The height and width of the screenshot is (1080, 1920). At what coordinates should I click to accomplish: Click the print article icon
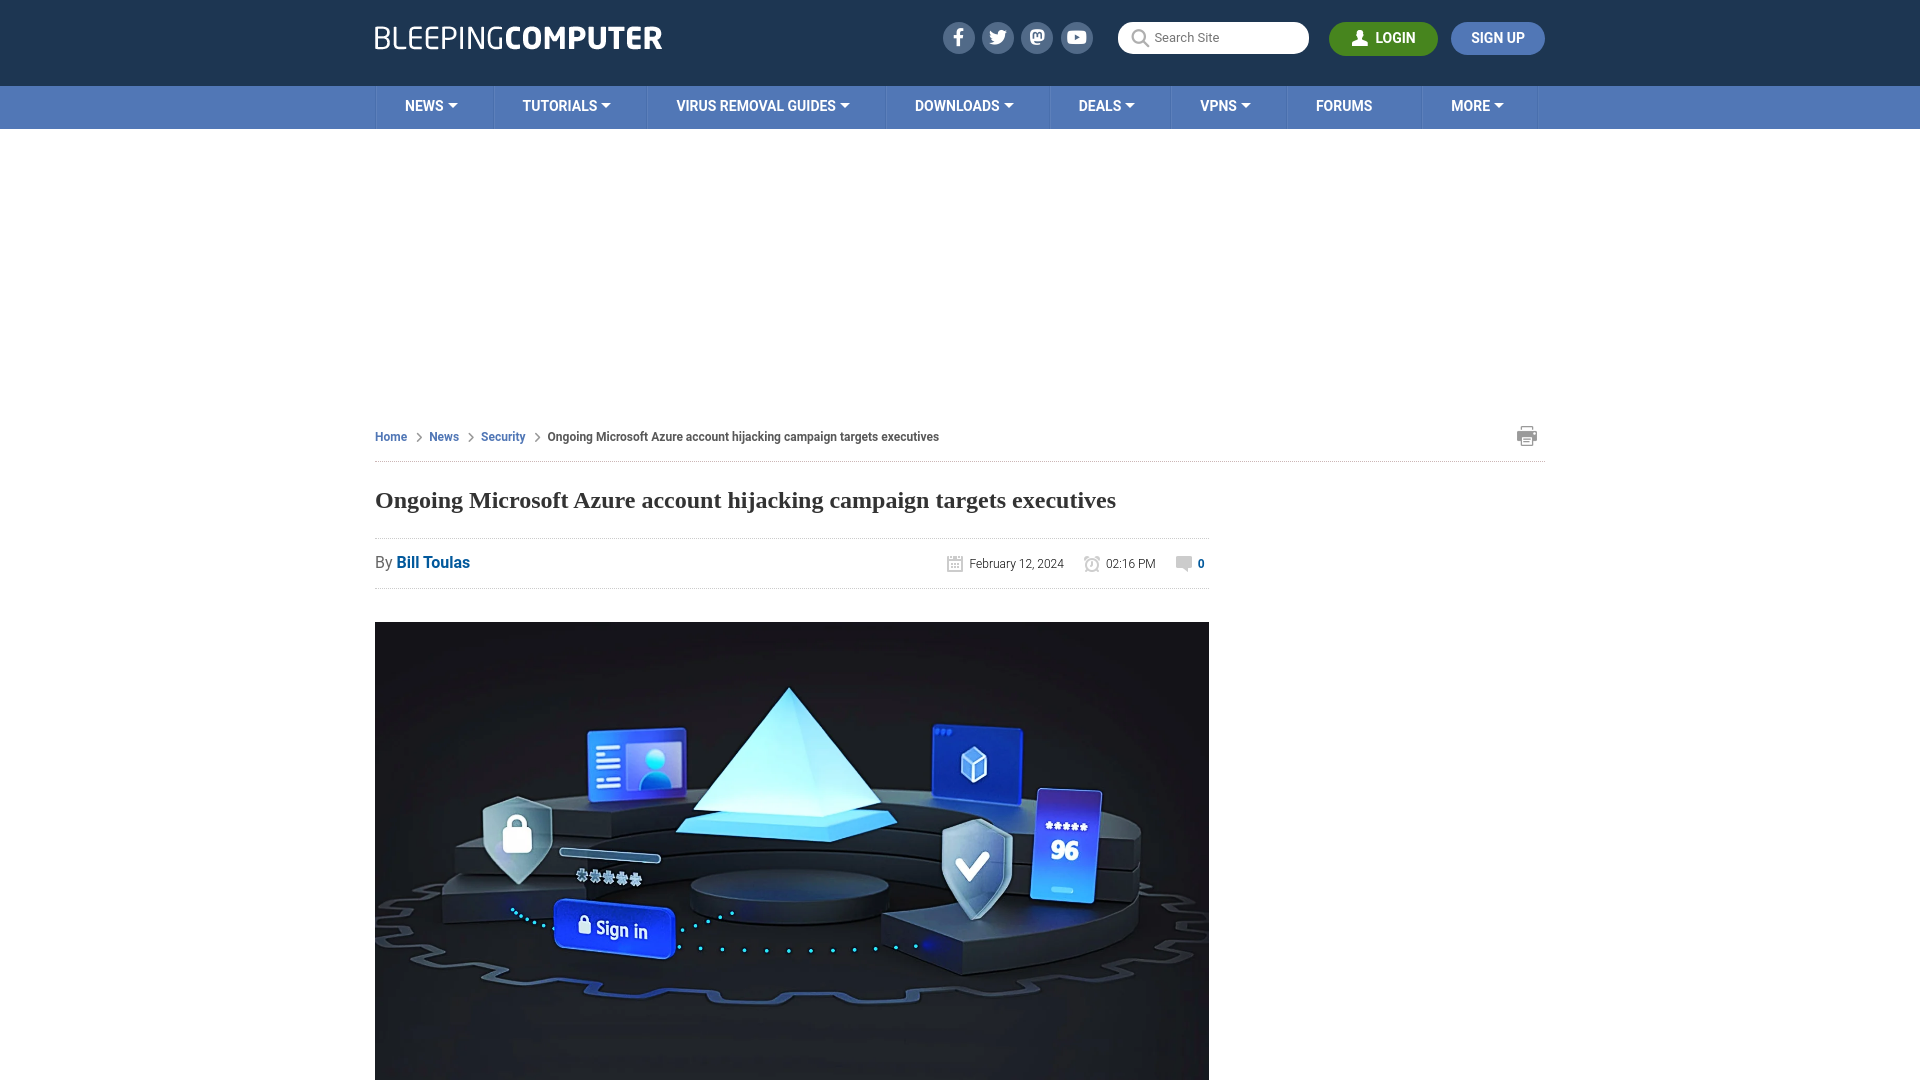click(x=1526, y=435)
